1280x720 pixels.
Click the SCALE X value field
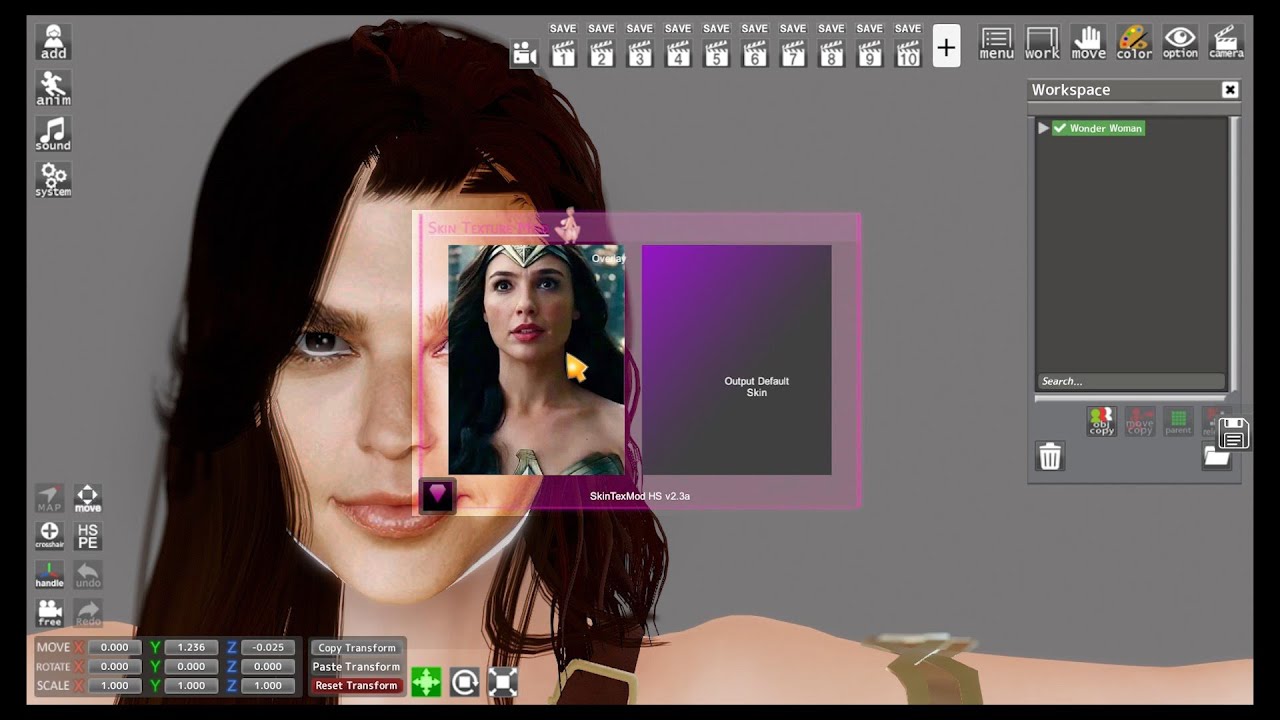pos(114,685)
